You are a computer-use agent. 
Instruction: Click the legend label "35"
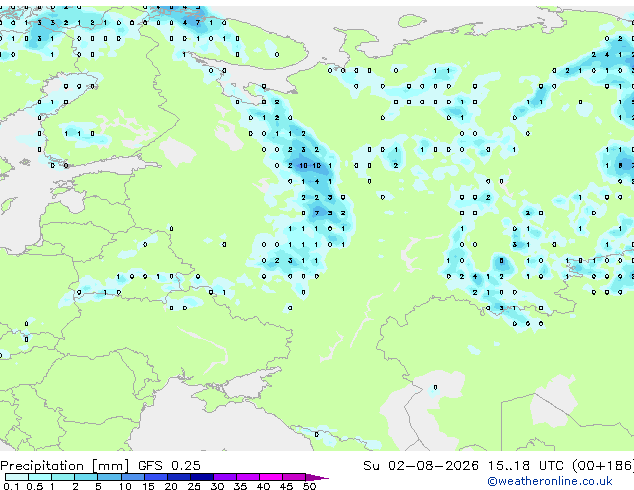[x=240, y=486]
